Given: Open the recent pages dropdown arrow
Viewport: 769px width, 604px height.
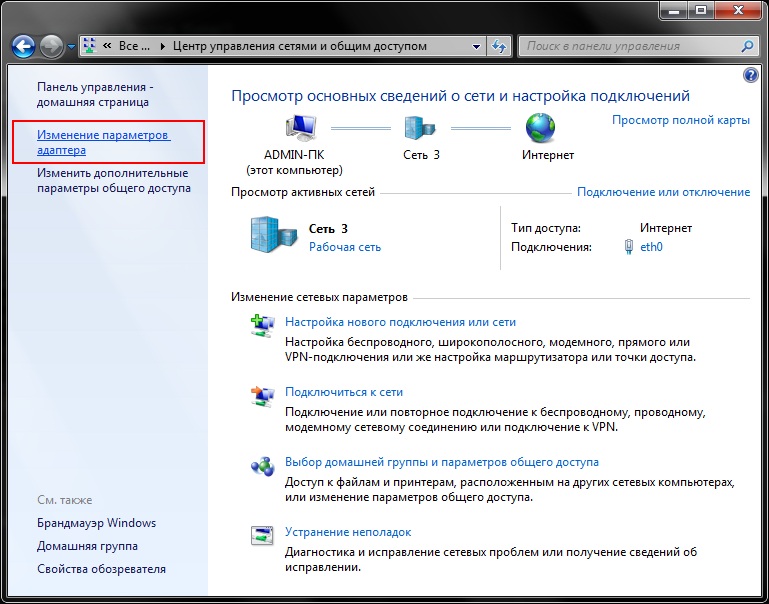Looking at the screenshot, I should point(71,47).
